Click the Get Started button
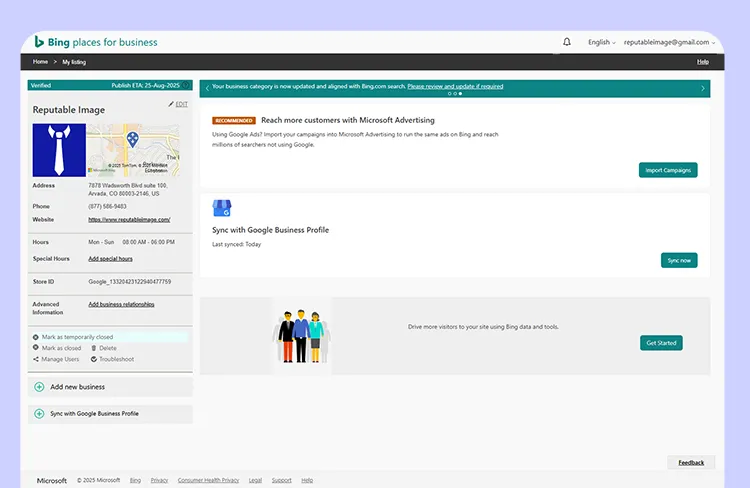The width and height of the screenshot is (750, 488). 661,343
